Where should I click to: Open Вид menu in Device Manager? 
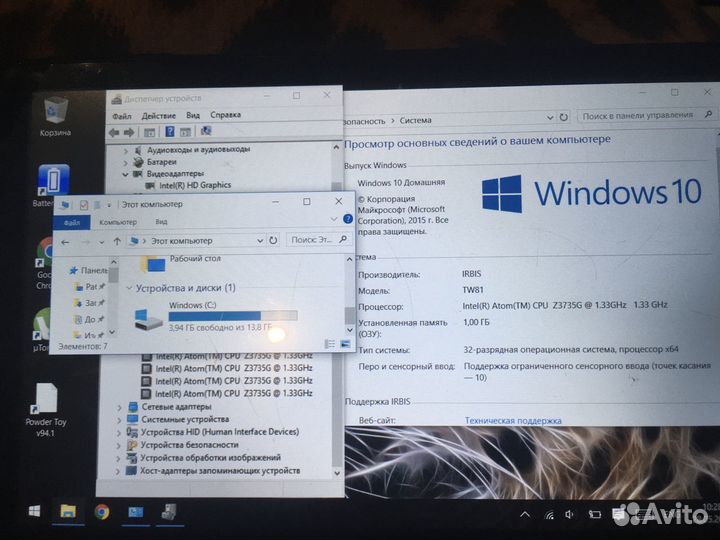coord(193,115)
